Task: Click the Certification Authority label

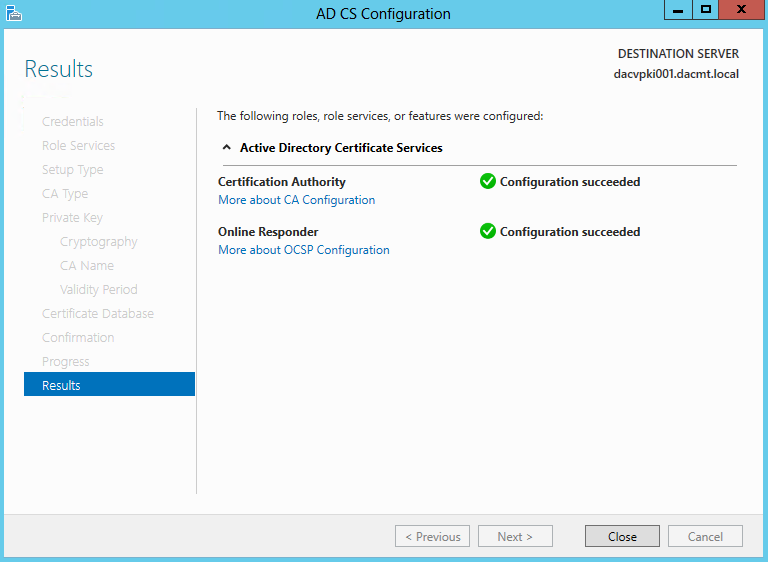Action: [282, 182]
